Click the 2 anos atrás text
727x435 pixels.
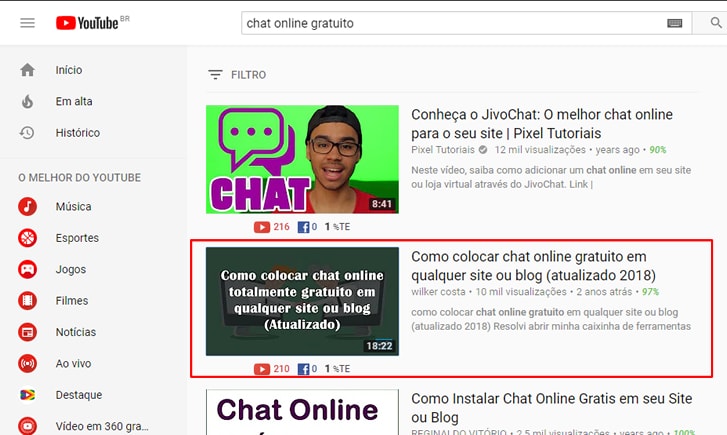(x=604, y=292)
